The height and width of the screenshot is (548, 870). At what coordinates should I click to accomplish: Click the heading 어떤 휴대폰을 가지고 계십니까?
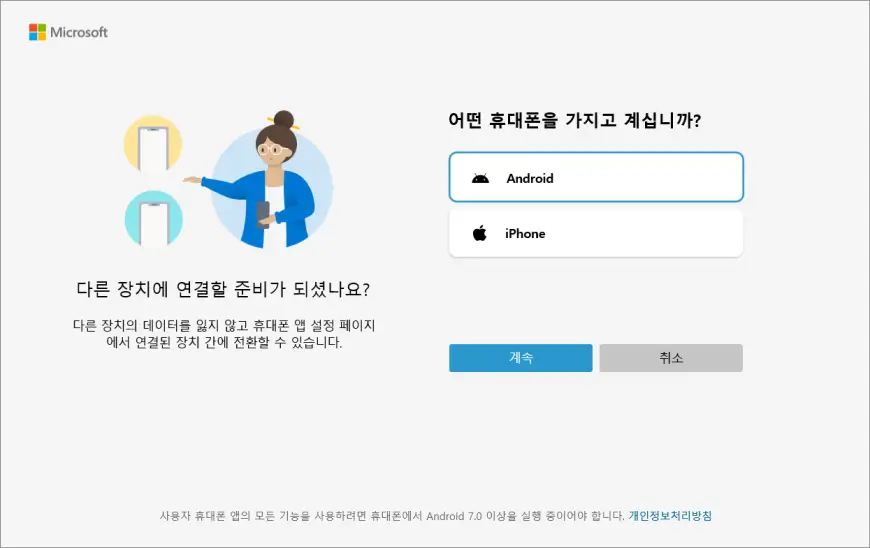[574, 121]
